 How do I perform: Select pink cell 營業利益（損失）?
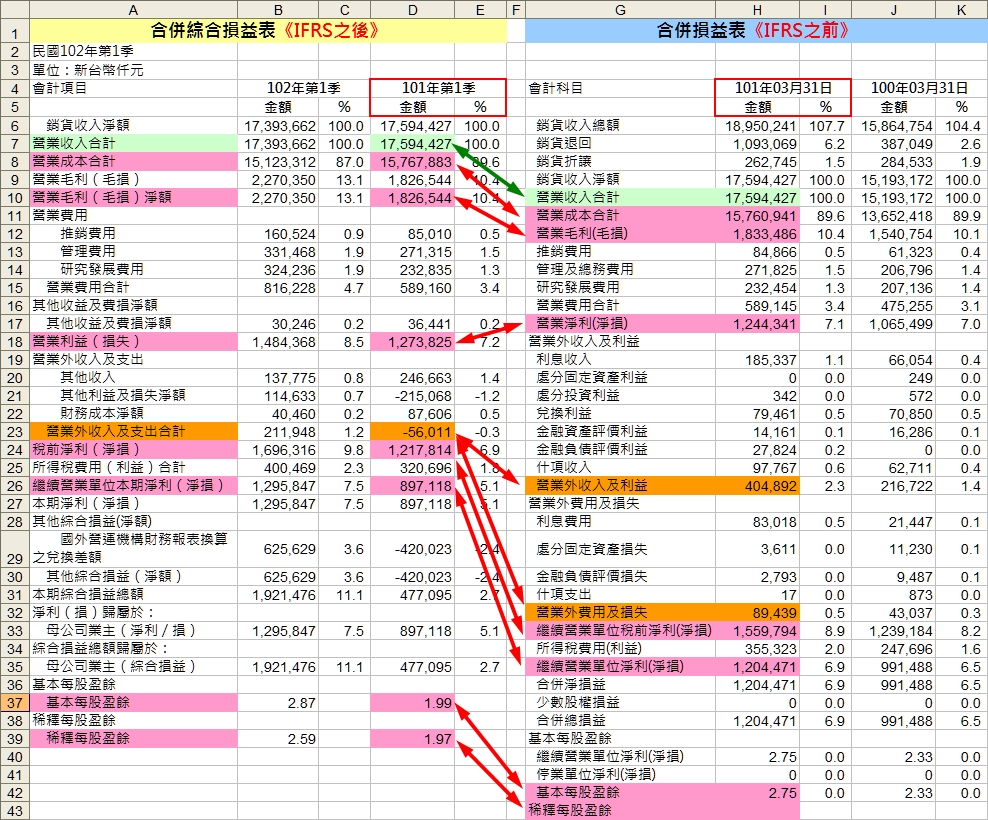click(x=134, y=342)
